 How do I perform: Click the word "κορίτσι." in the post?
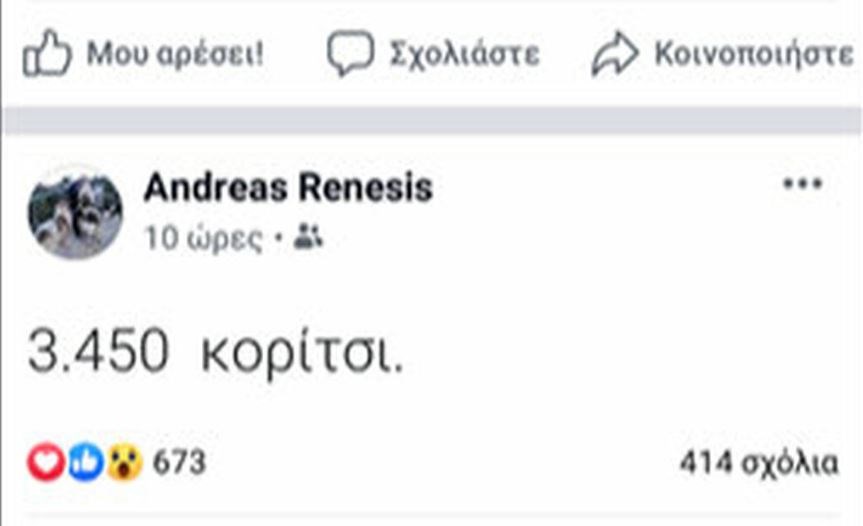302,357
